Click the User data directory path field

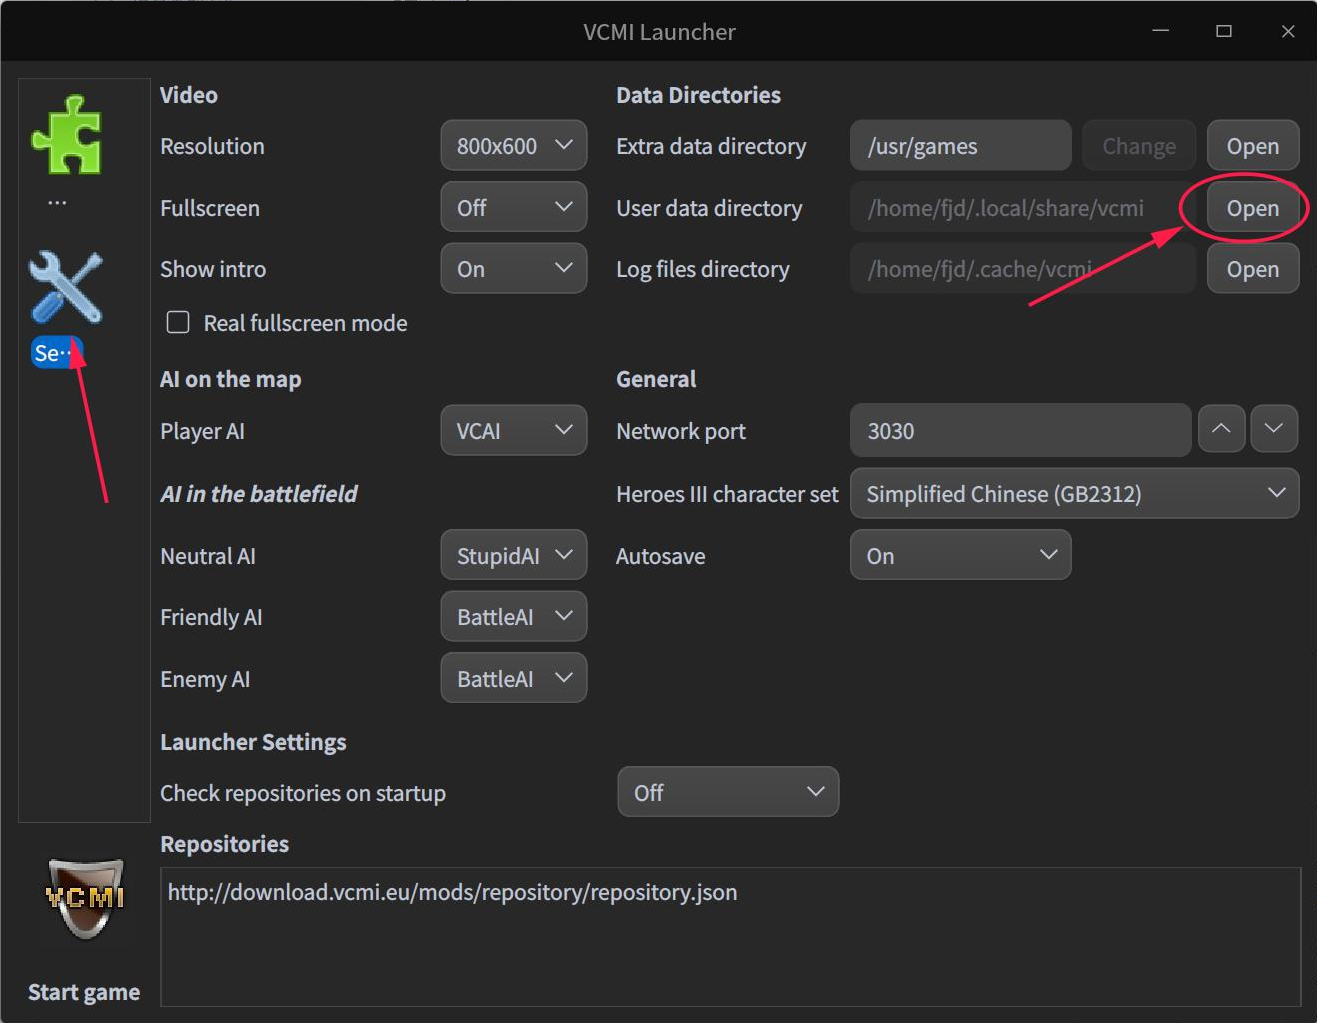click(1023, 208)
